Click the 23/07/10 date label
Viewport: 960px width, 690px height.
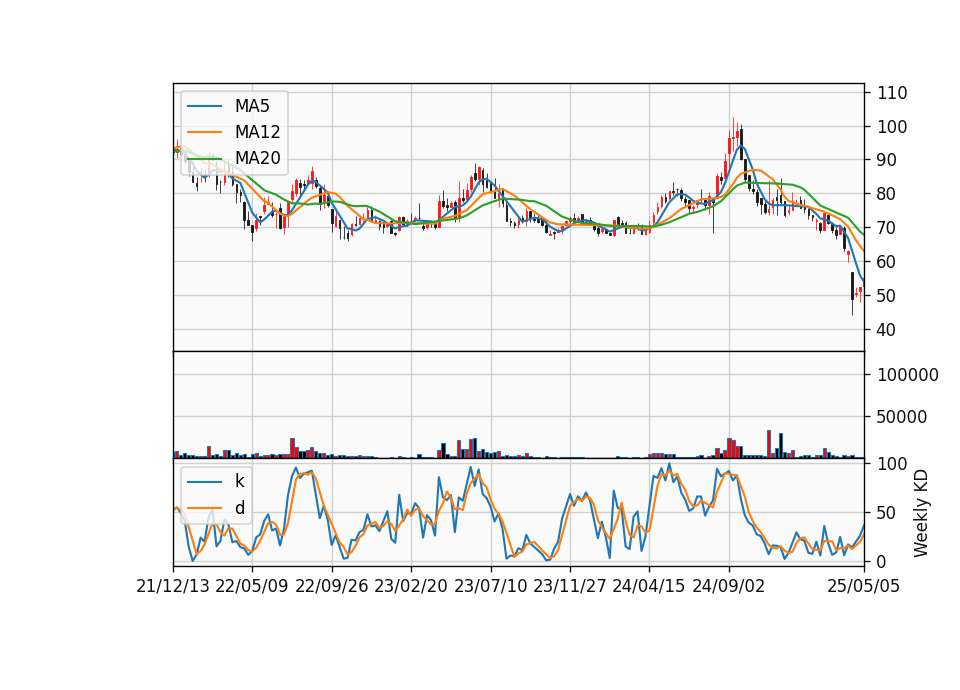coord(490,586)
